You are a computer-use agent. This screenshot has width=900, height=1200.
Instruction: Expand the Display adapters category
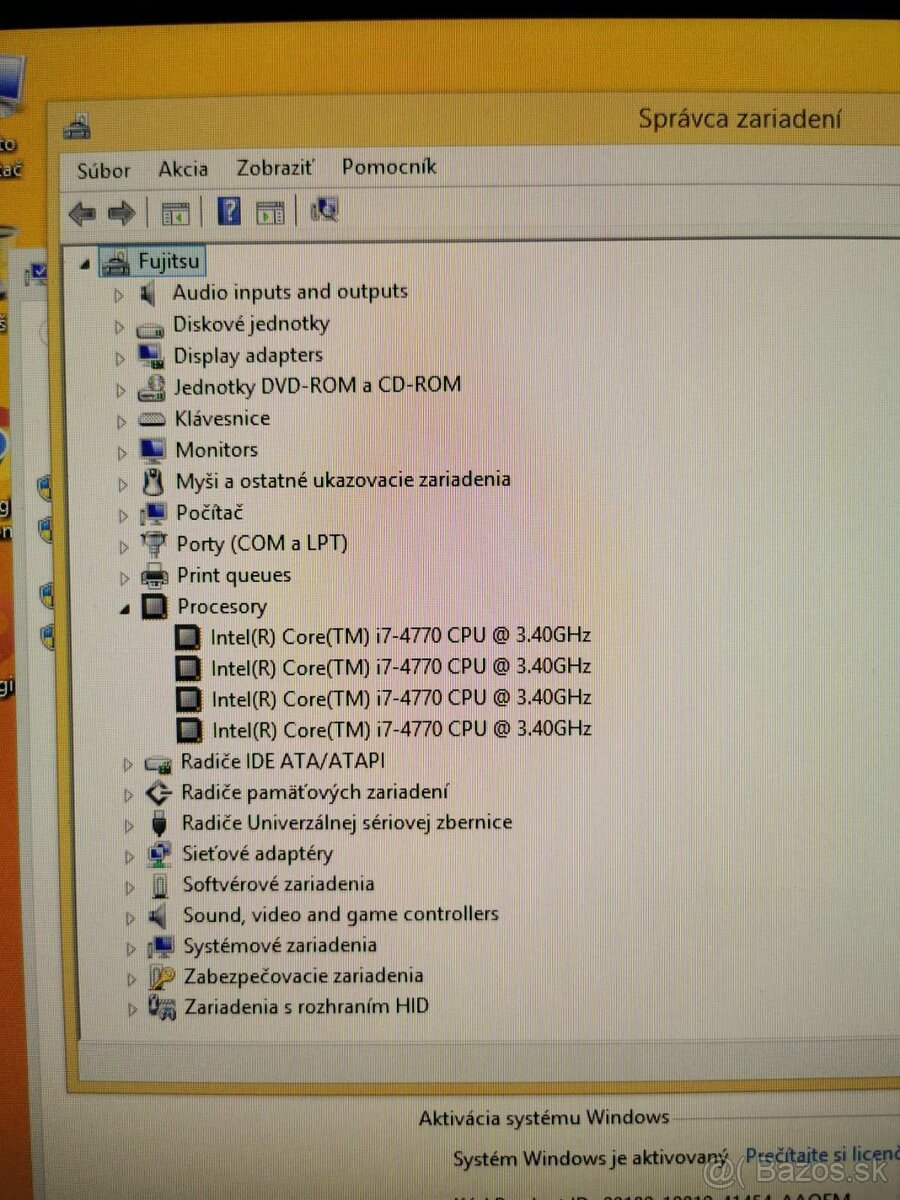pos(120,355)
